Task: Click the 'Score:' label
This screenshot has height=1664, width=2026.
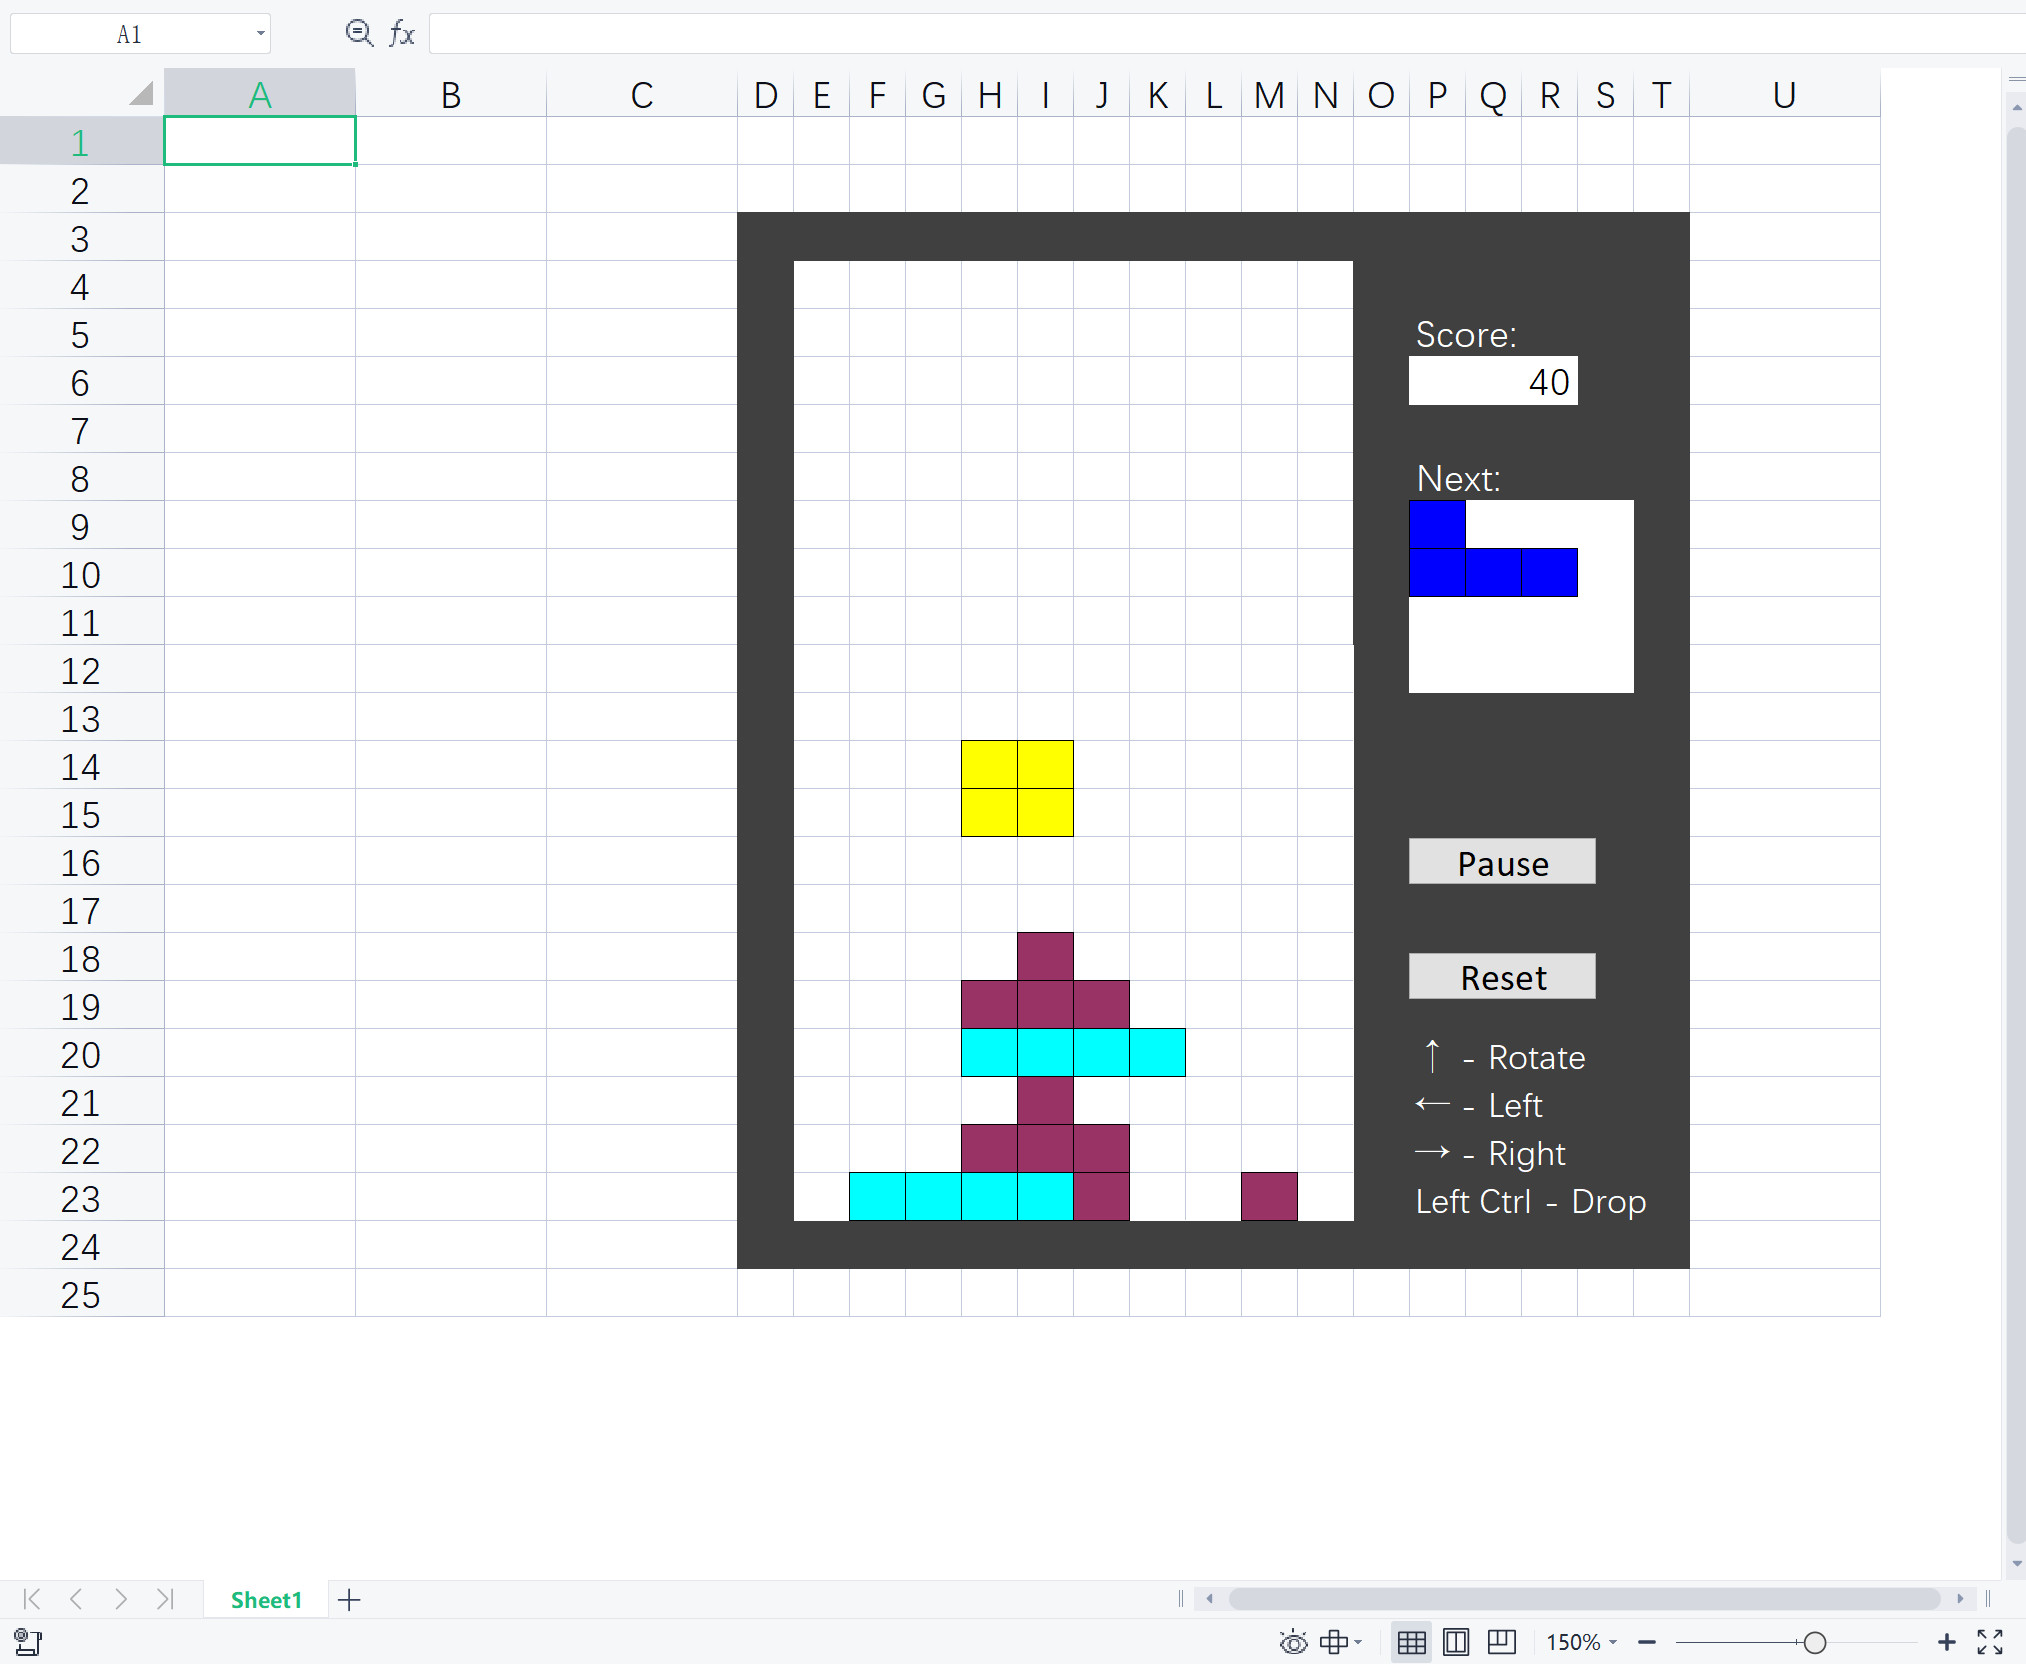Action: click(x=1466, y=334)
